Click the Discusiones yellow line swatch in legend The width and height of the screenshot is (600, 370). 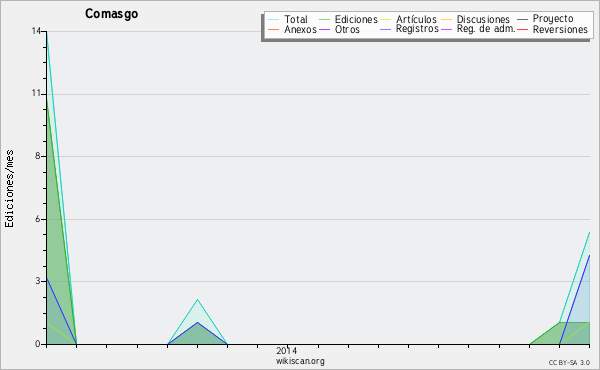pos(446,19)
